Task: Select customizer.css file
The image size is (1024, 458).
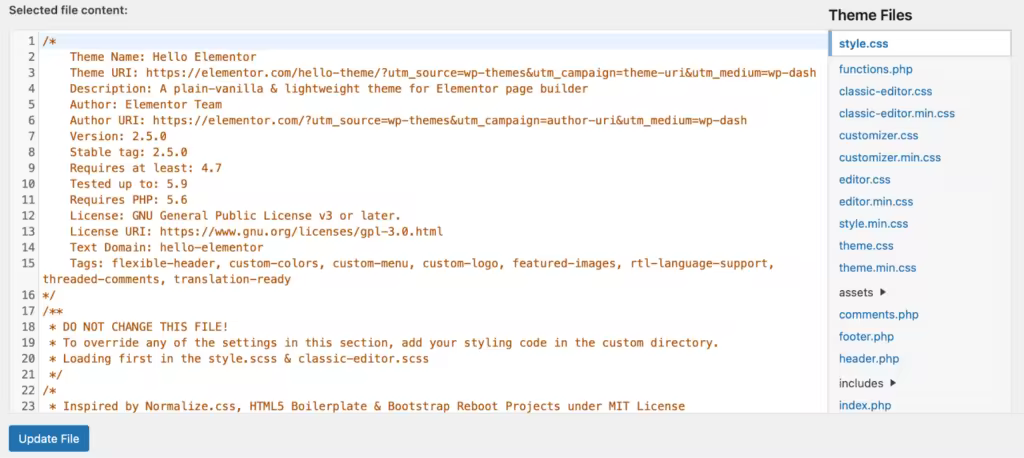Action: (x=878, y=136)
